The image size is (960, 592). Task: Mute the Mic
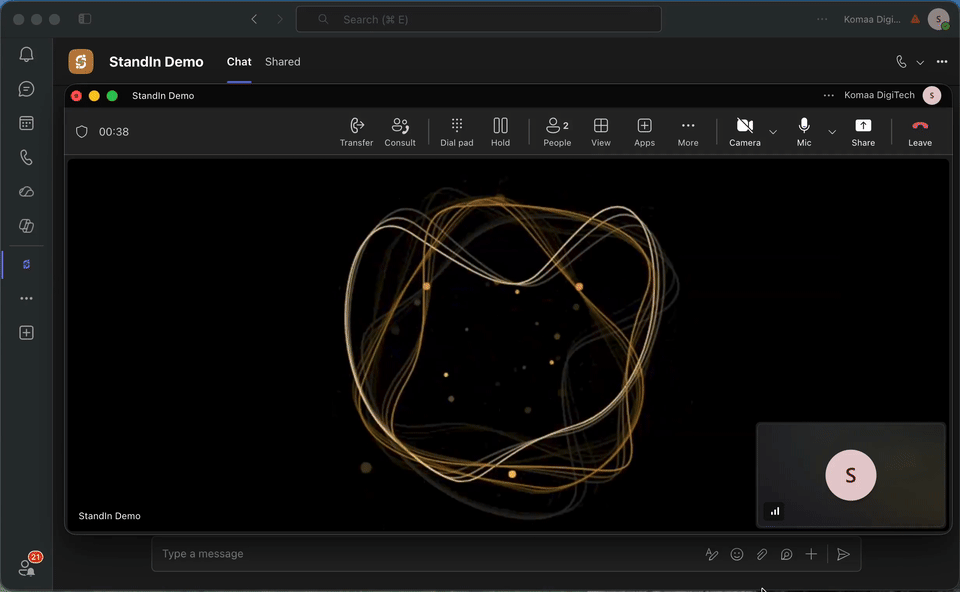(804, 132)
